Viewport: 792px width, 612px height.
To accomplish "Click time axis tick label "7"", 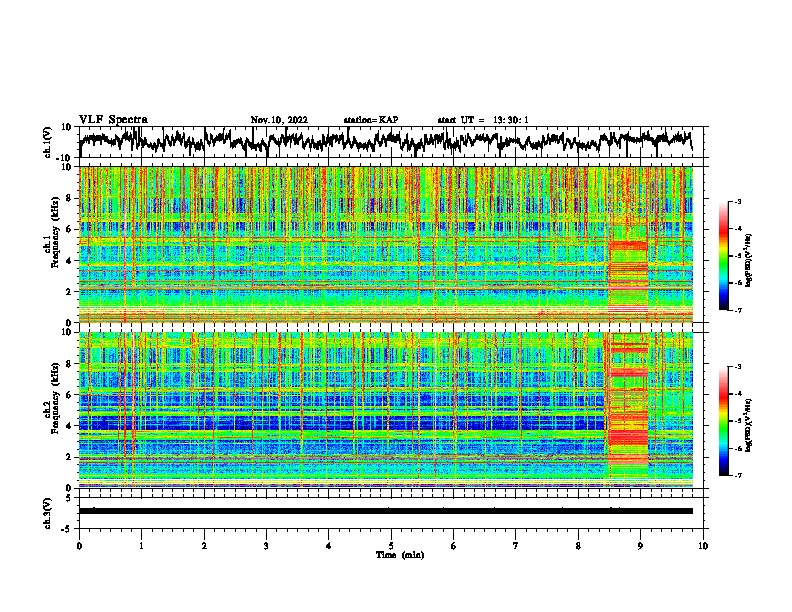I will tap(516, 546).
